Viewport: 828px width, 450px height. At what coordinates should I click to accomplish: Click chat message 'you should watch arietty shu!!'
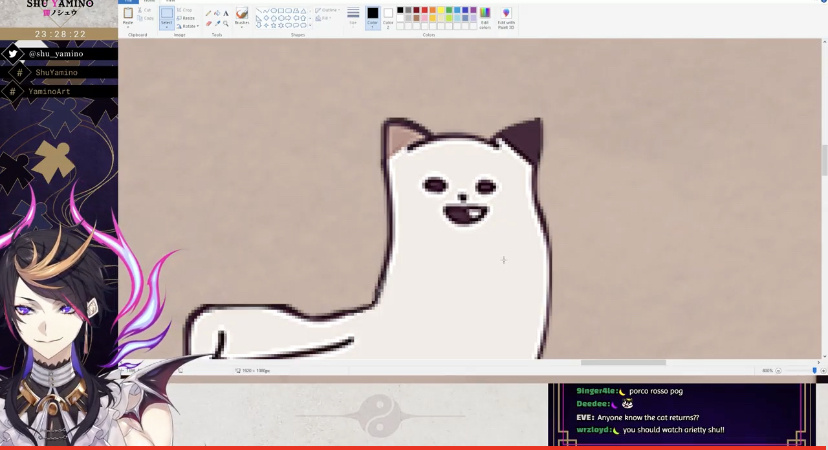pos(673,430)
